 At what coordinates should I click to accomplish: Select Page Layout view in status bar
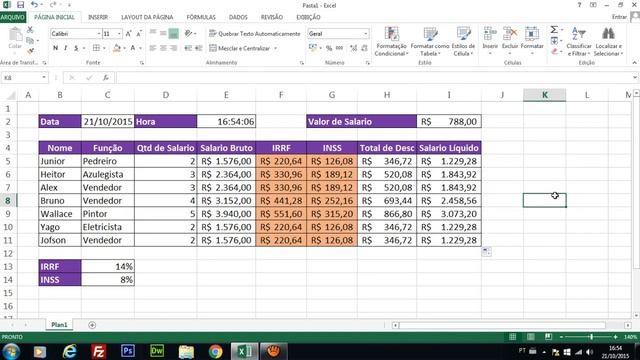coord(530,337)
